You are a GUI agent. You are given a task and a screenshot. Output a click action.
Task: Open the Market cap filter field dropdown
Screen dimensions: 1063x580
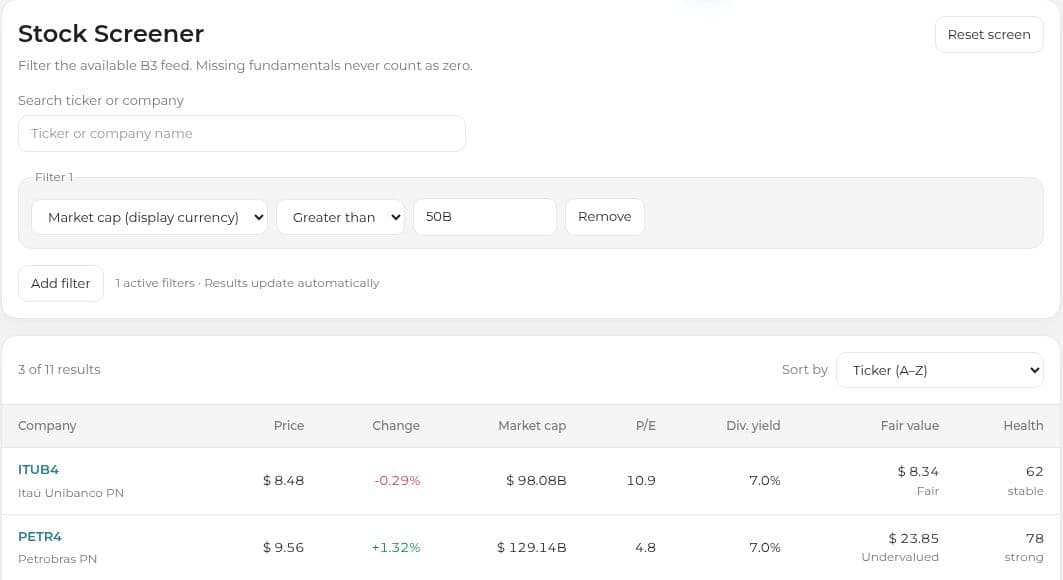tap(149, 217)
